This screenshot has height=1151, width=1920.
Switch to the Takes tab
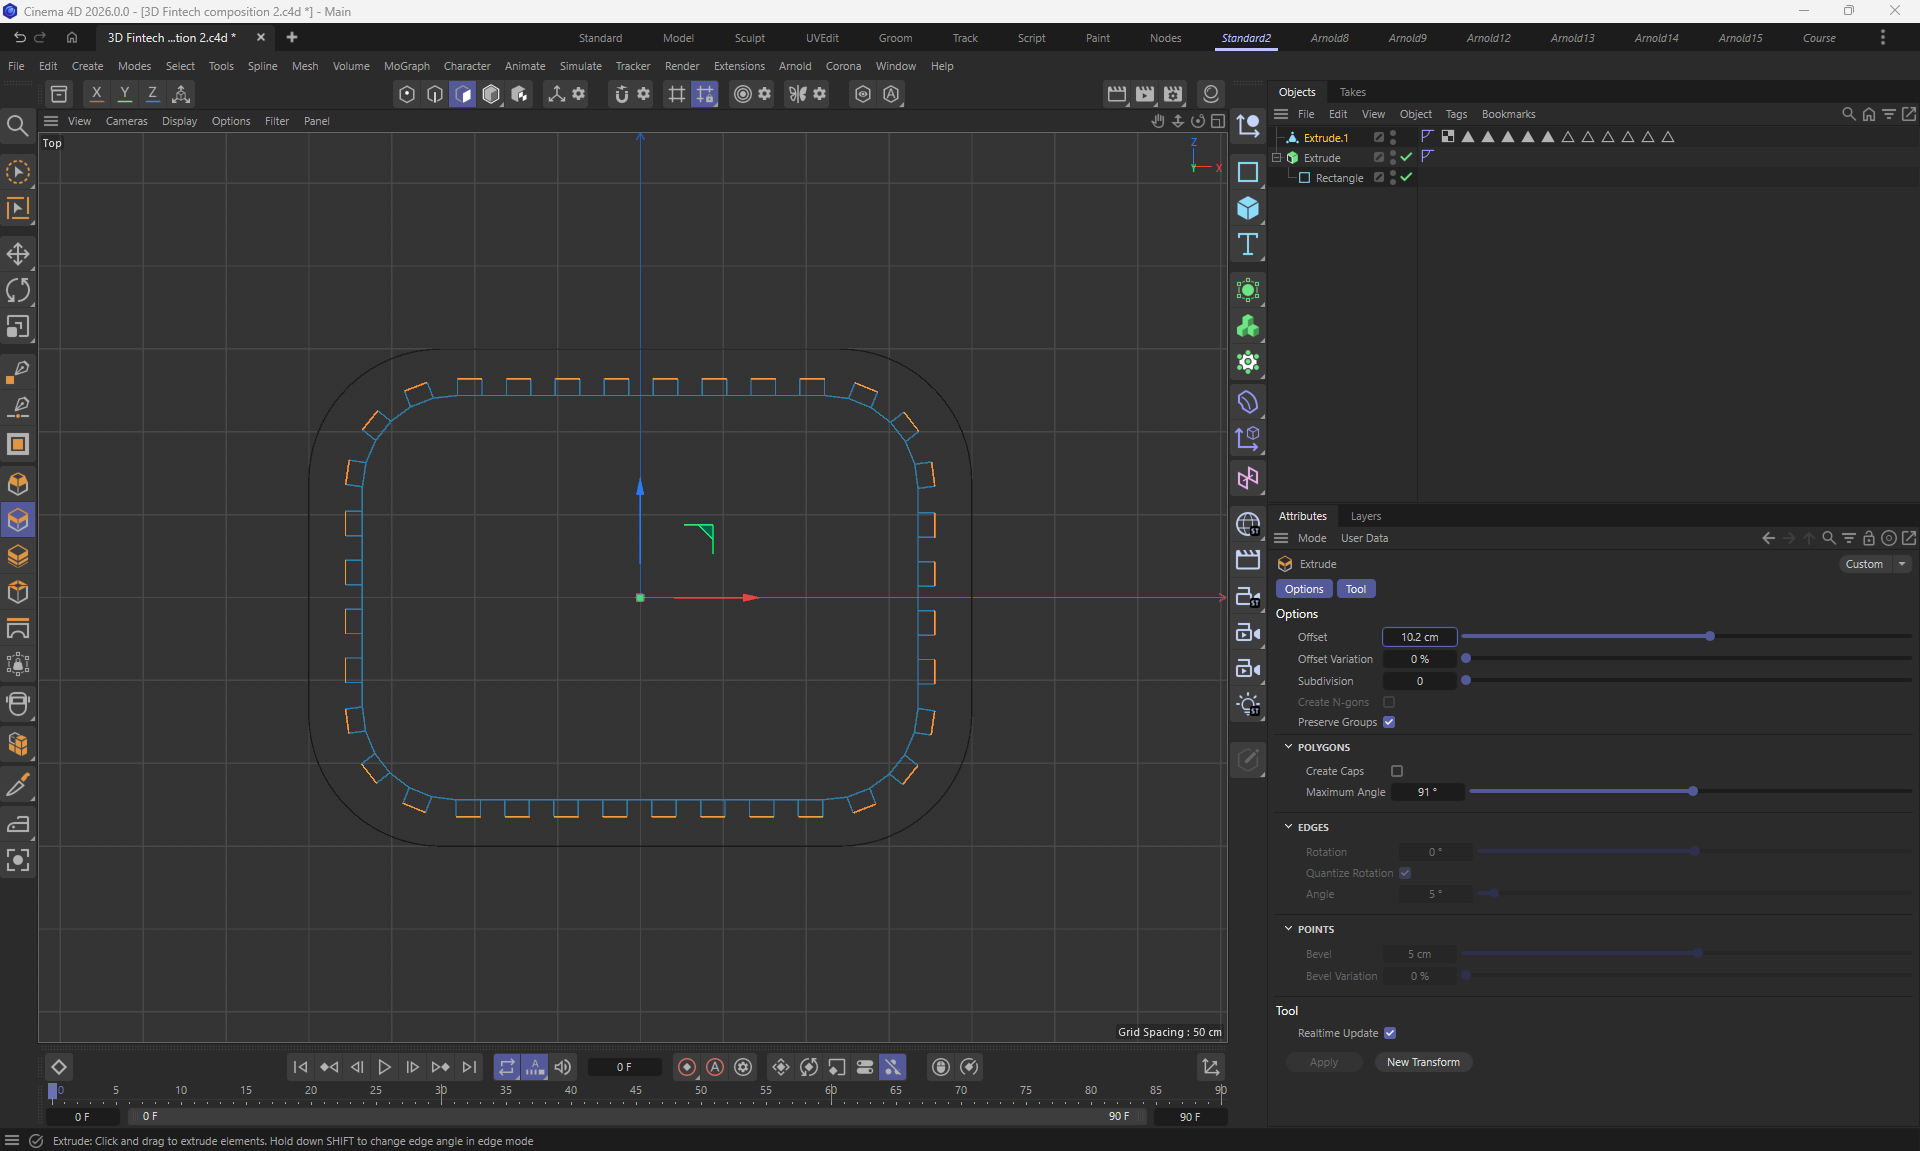click(1352, 92)
